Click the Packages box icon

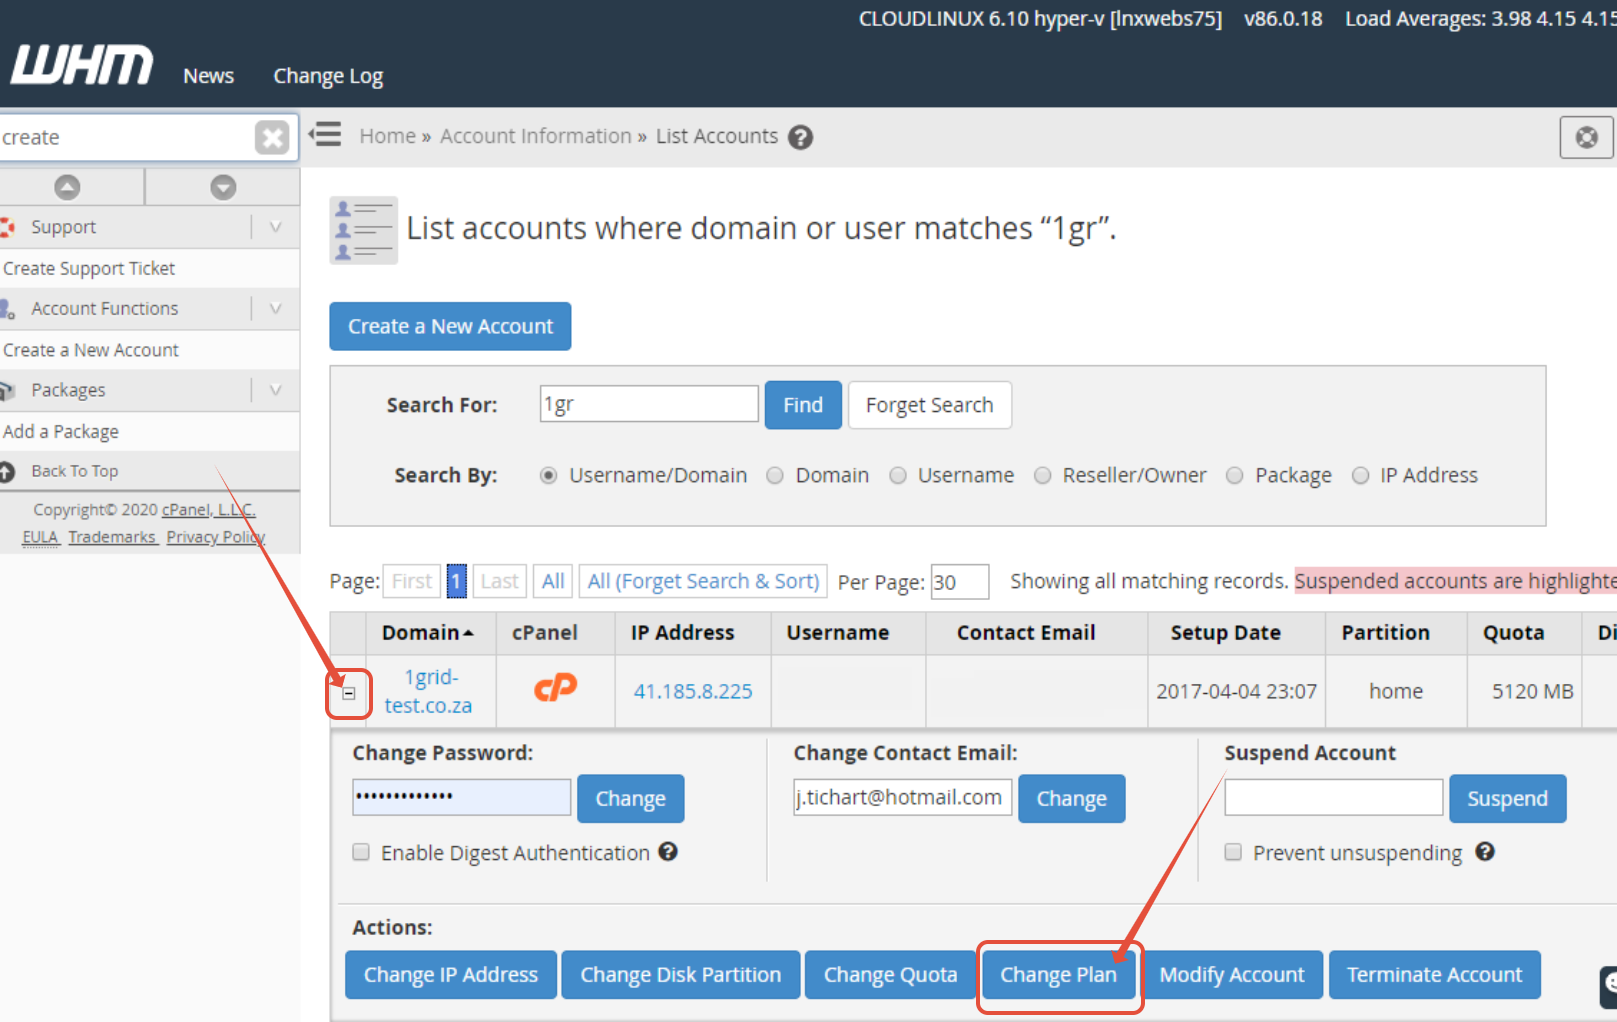point(8,390)
